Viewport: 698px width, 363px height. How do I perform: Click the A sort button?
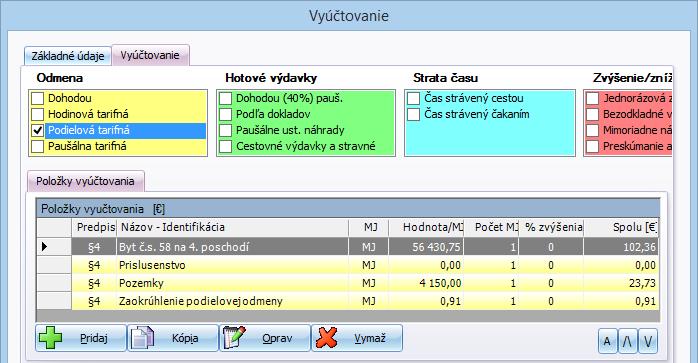(x=607, y=341)
